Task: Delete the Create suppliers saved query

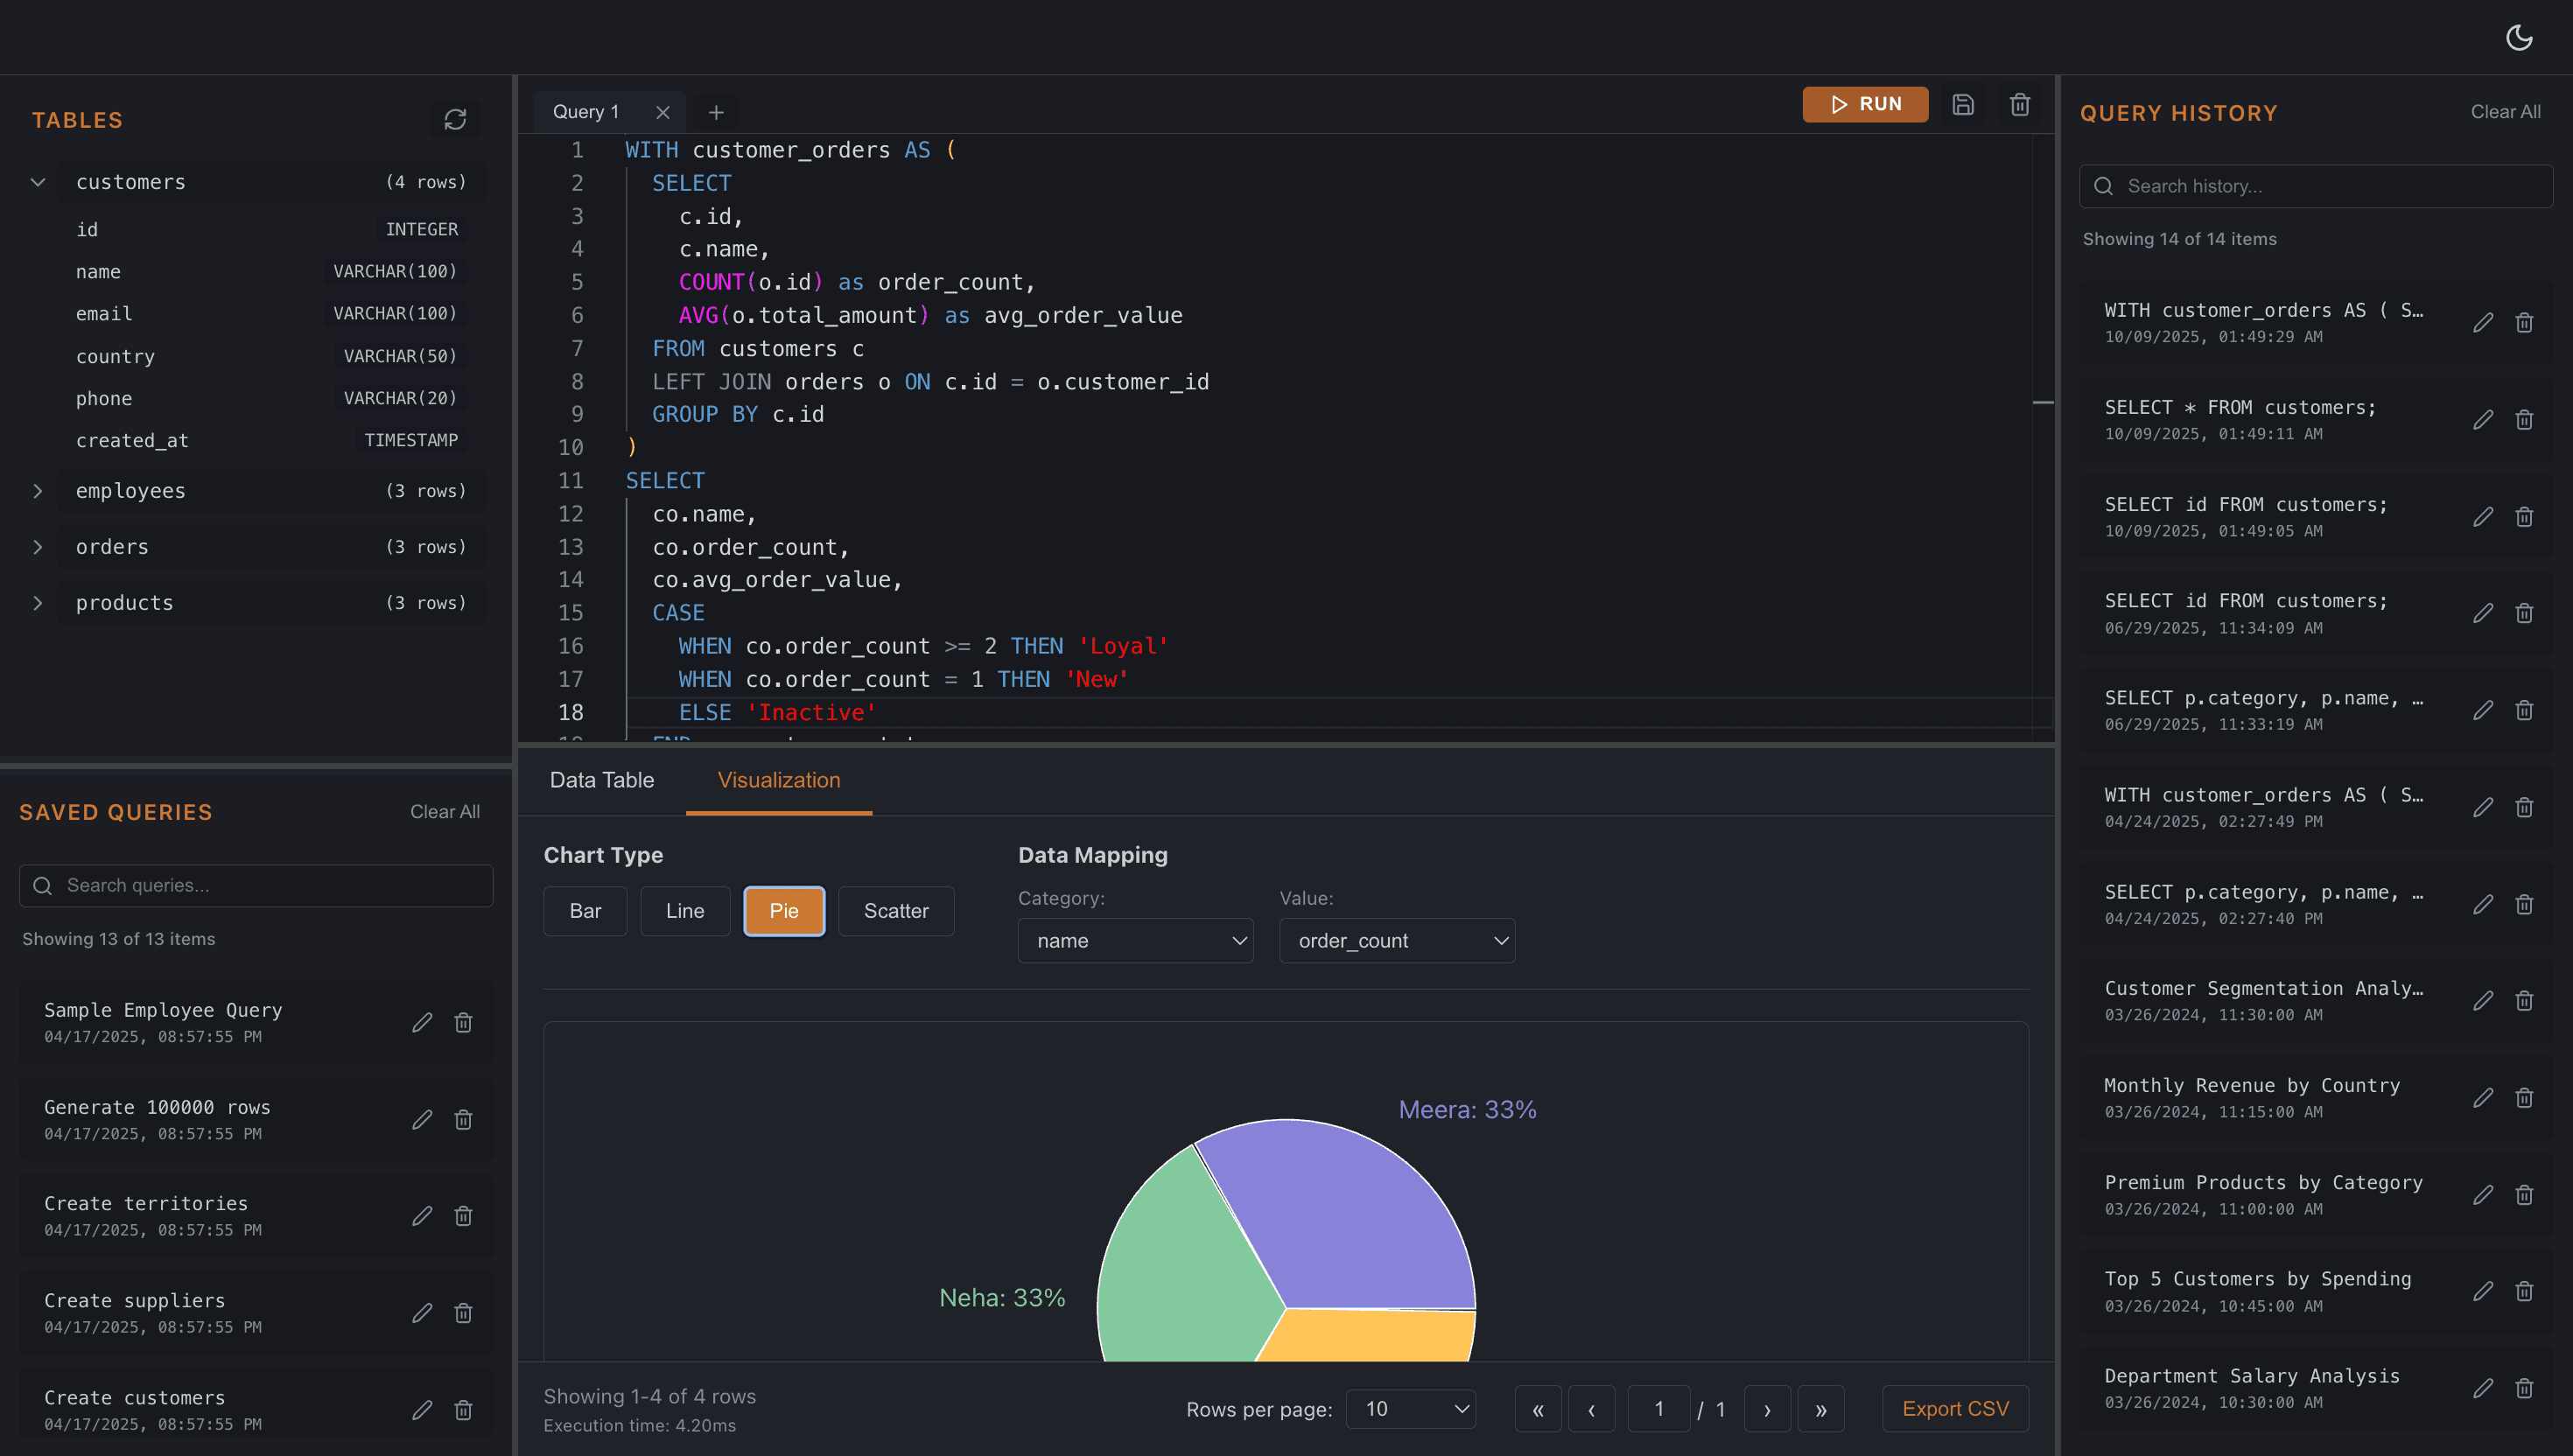Action: 463,1312
